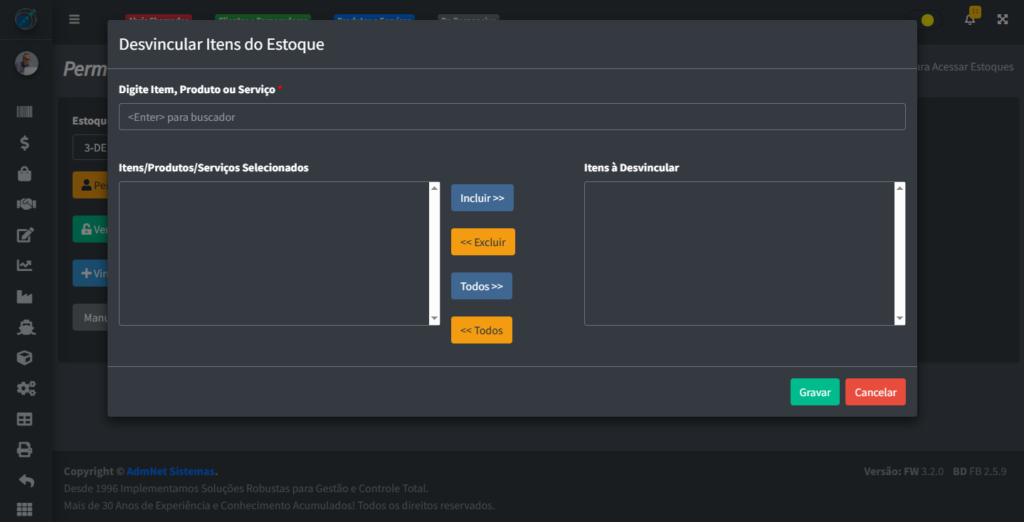Image resolution: width=1024 pixels, height=522 pixels.
Task: Click the cogs settings sidebar icon
Action: [25, 388]
